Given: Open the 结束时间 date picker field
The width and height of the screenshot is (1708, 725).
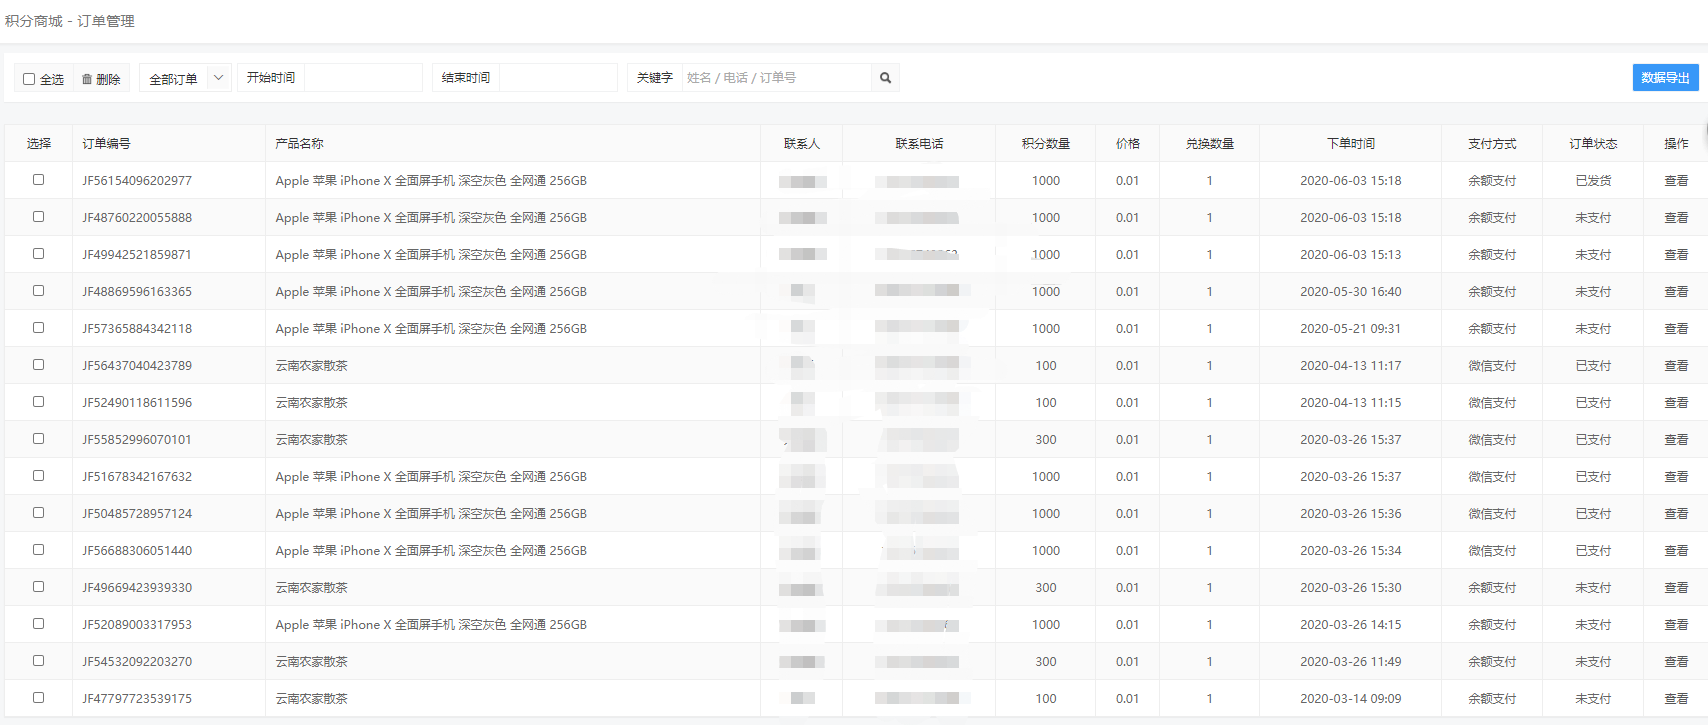Looking at the screenshot, I should click(557, 78).
